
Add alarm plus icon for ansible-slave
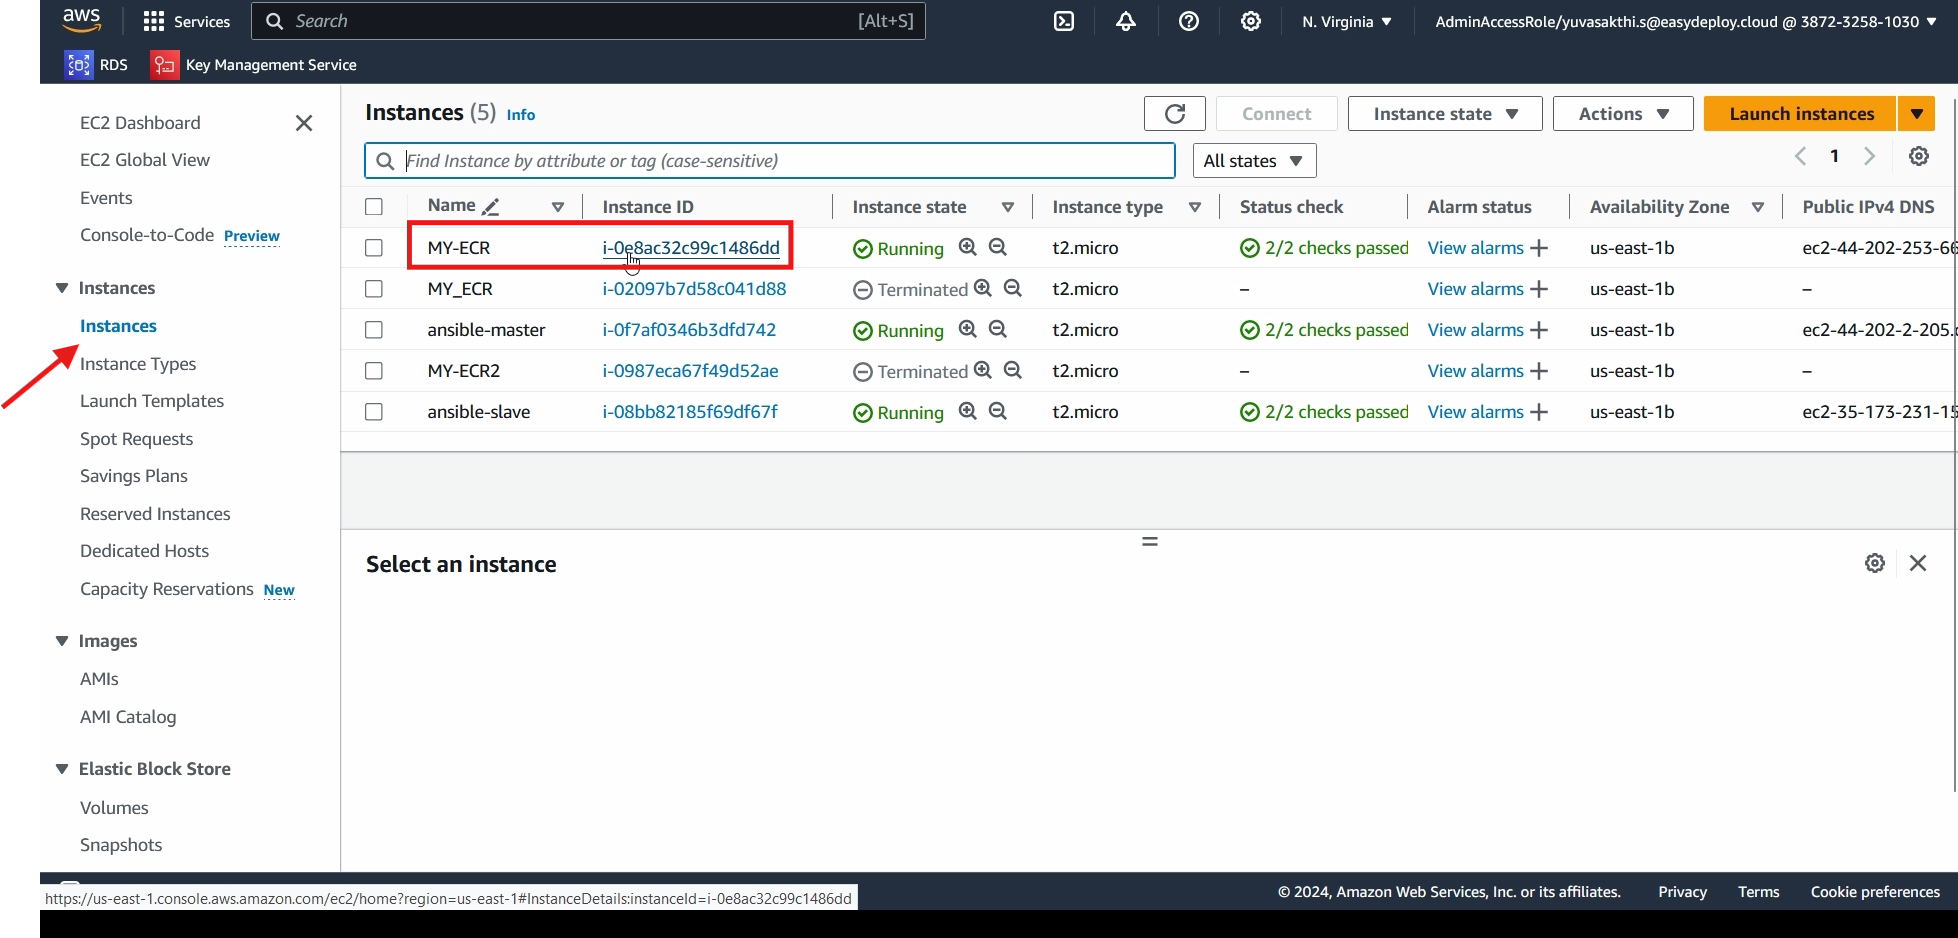1539,412
